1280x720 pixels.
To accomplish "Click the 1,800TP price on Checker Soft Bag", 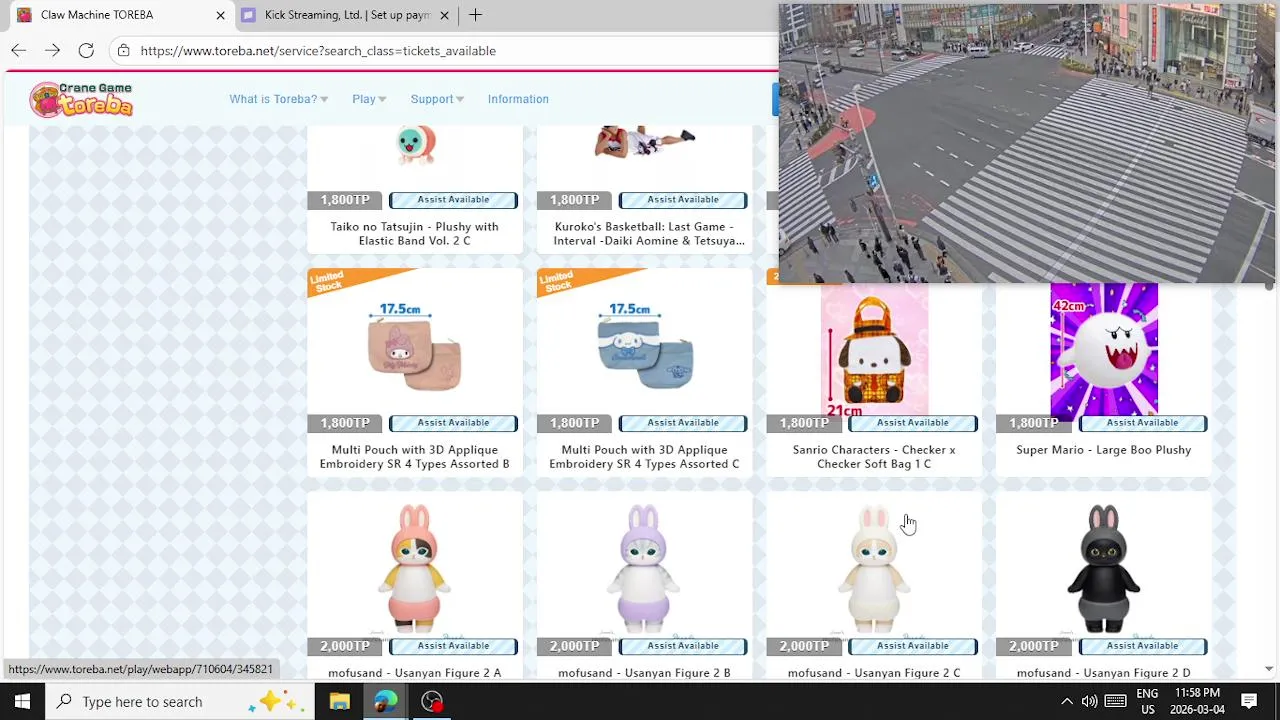I will (x=804, y=423).
